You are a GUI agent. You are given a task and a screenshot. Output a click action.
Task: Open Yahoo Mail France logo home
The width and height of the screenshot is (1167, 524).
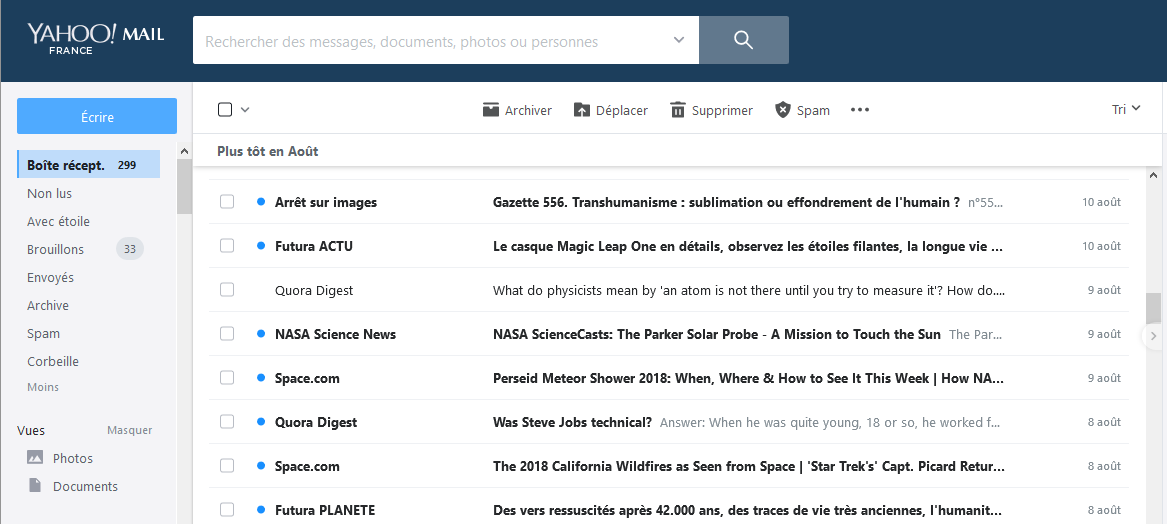[95, 39]
